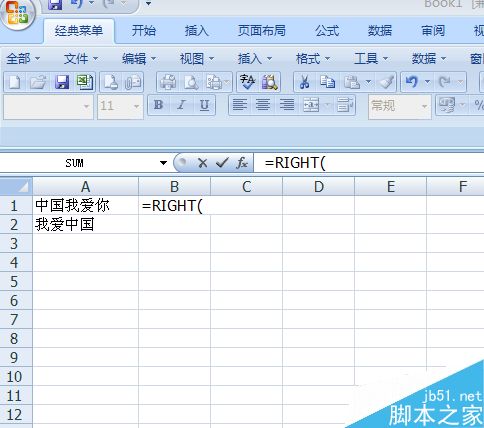This screenshot has width=484, height=428.
Task: Click the Office button logo
Action: pos(17,13)
